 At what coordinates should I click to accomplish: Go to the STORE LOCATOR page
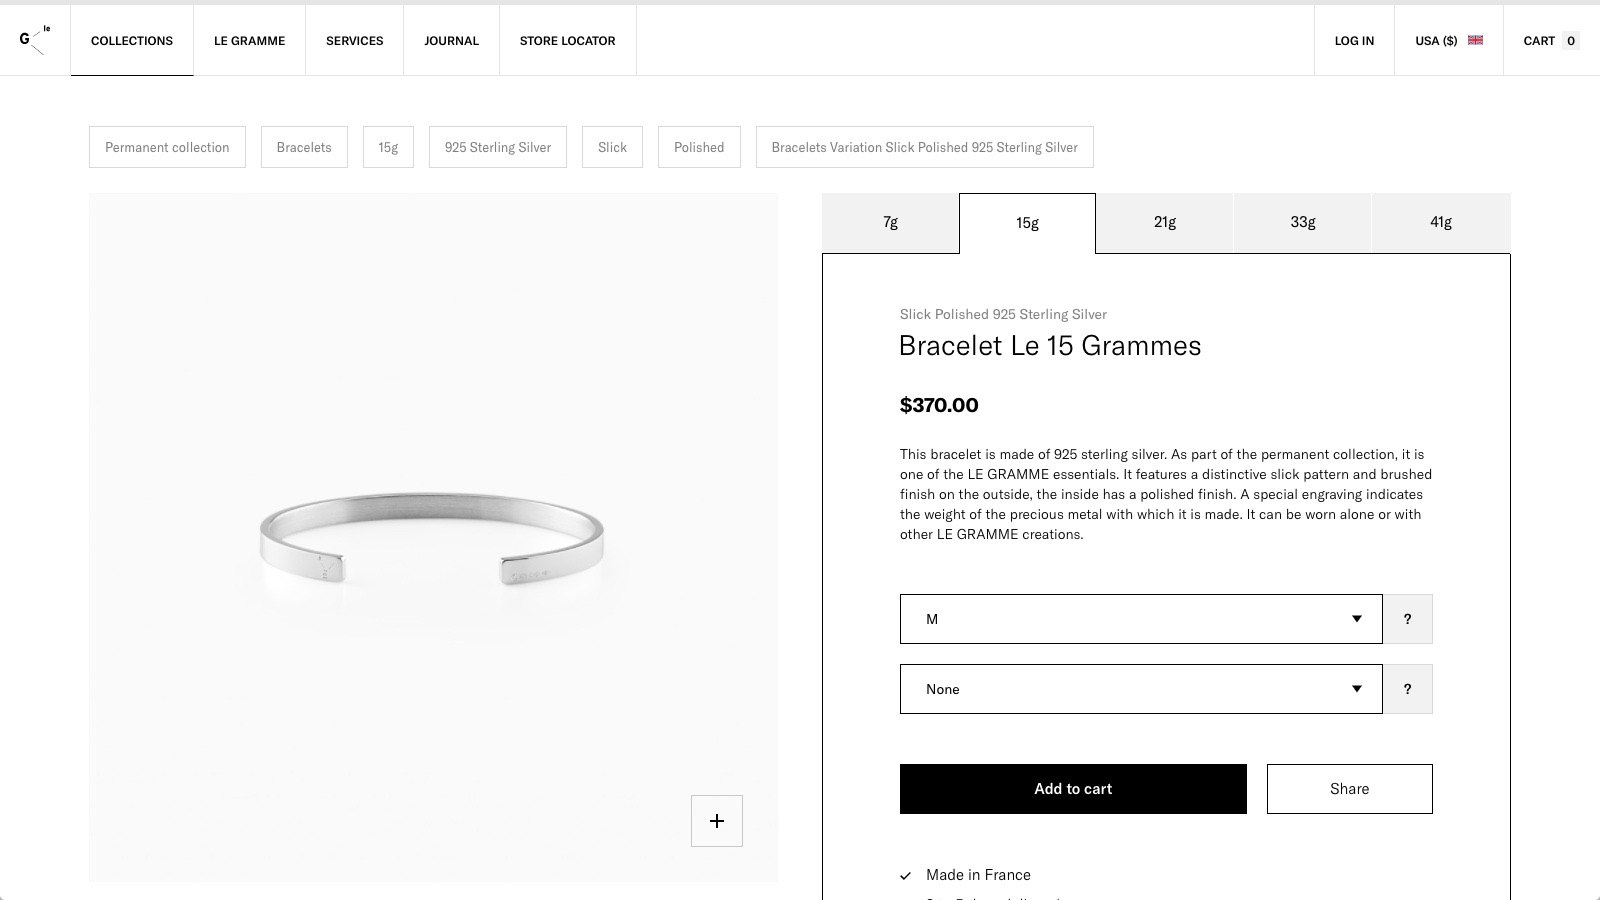(x=567, y=40)
